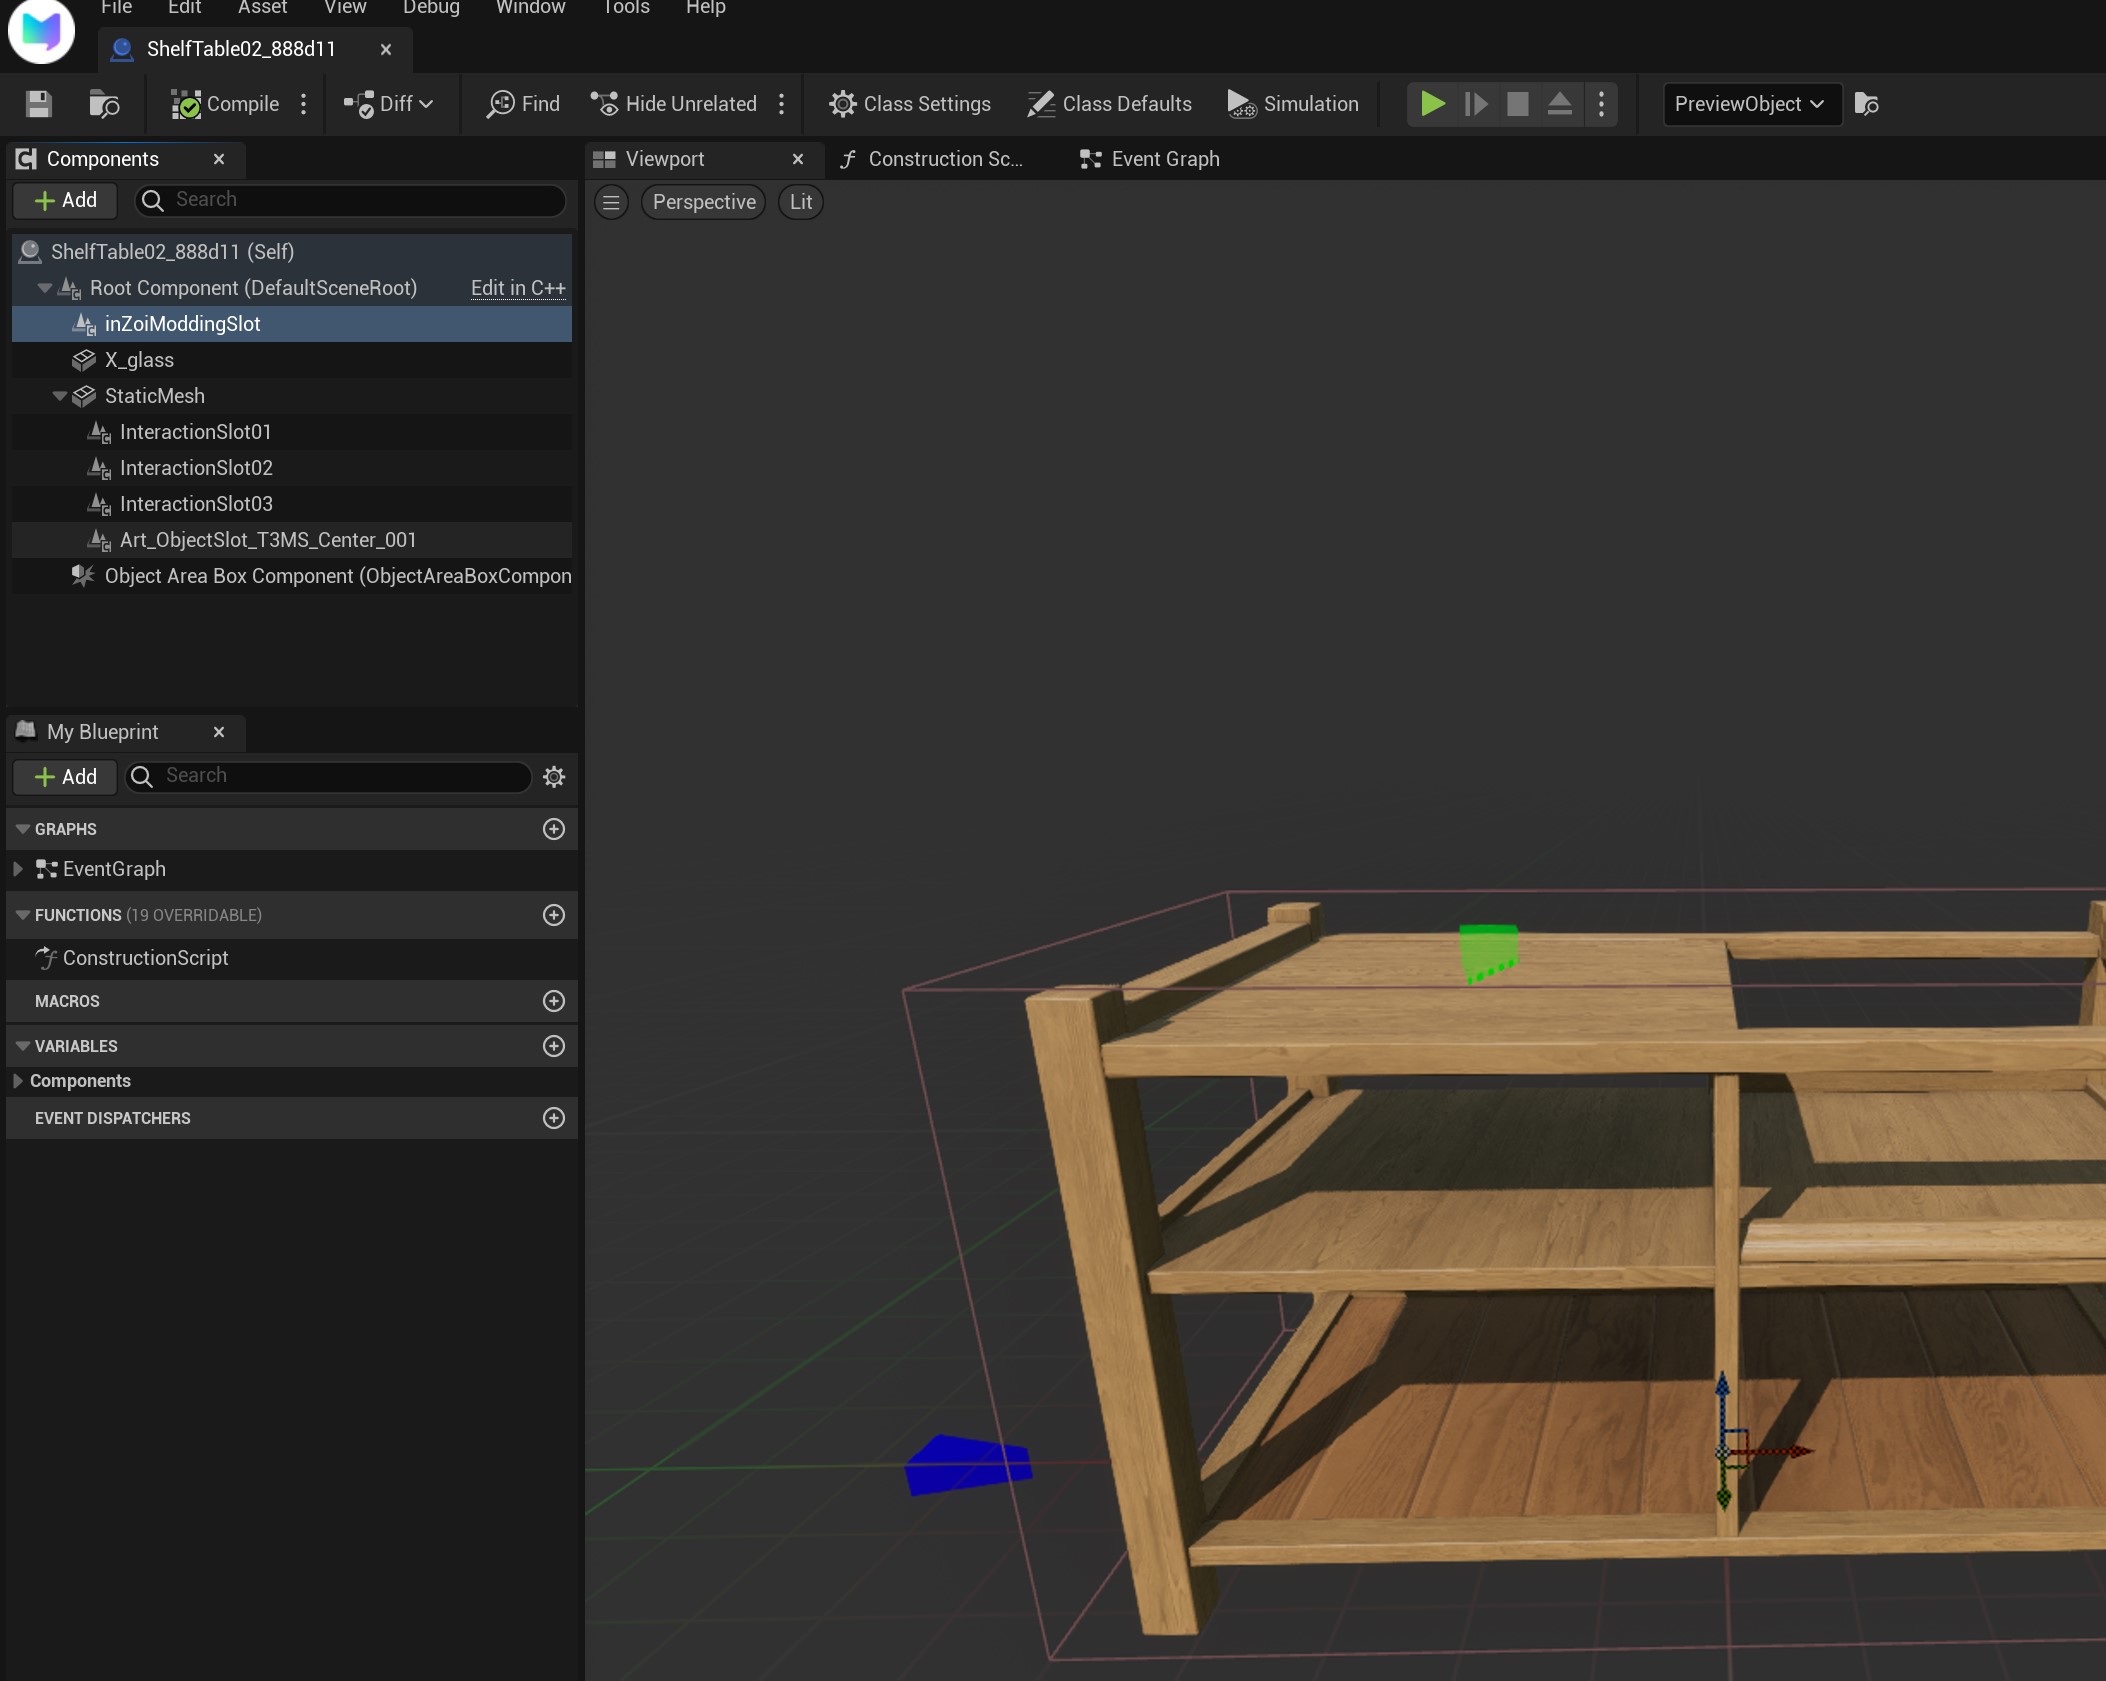Click the blue slot marker in viewport
Viewport: 2106px width, 1681px height.
click(967, 1465)
